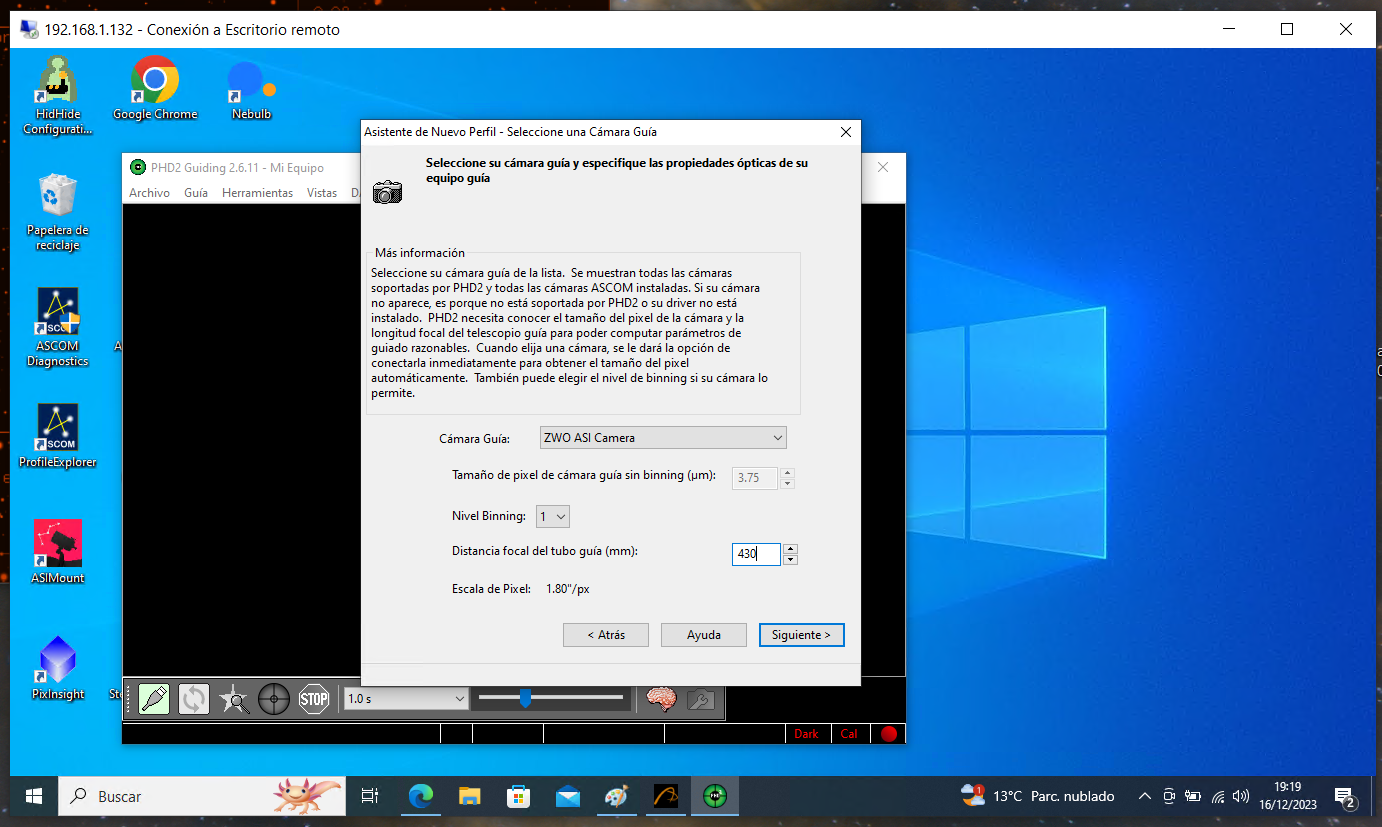The height and width of the screenshot is (827, 1382).
Task: Open the clock showing 19:19 16/12/2023
Action: coord(1288,796)
